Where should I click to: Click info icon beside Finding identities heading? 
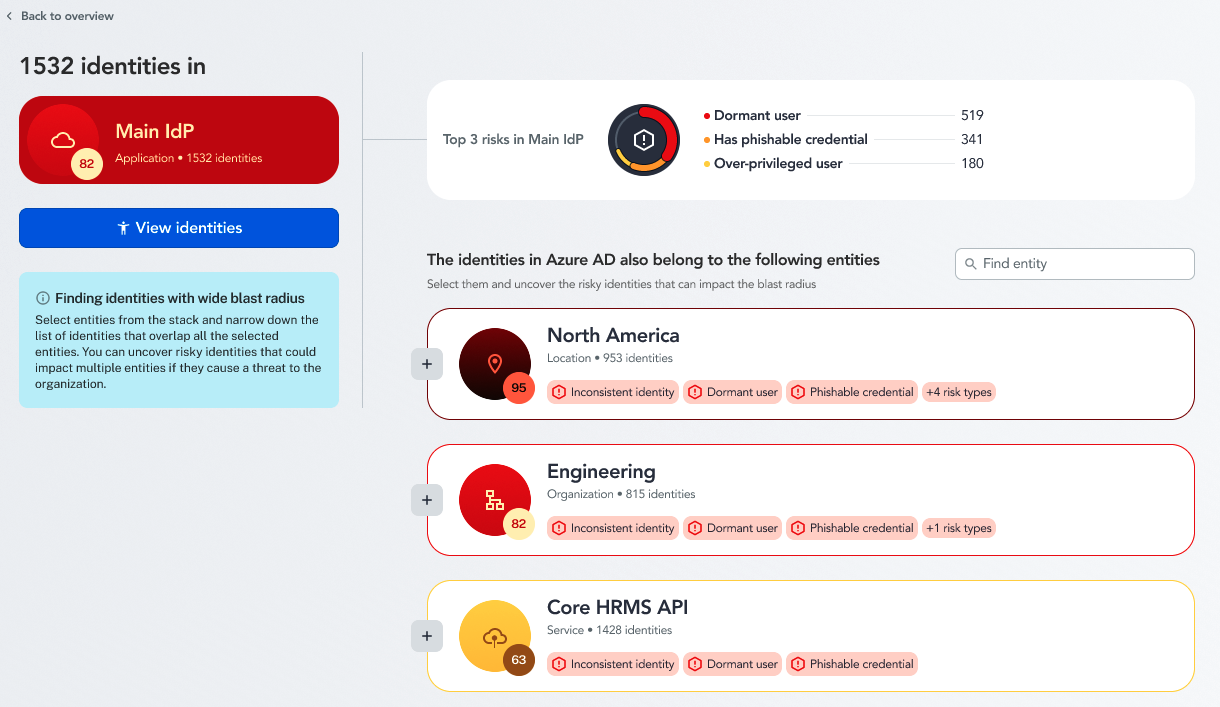pyautogui.click(x=43, y=298)
